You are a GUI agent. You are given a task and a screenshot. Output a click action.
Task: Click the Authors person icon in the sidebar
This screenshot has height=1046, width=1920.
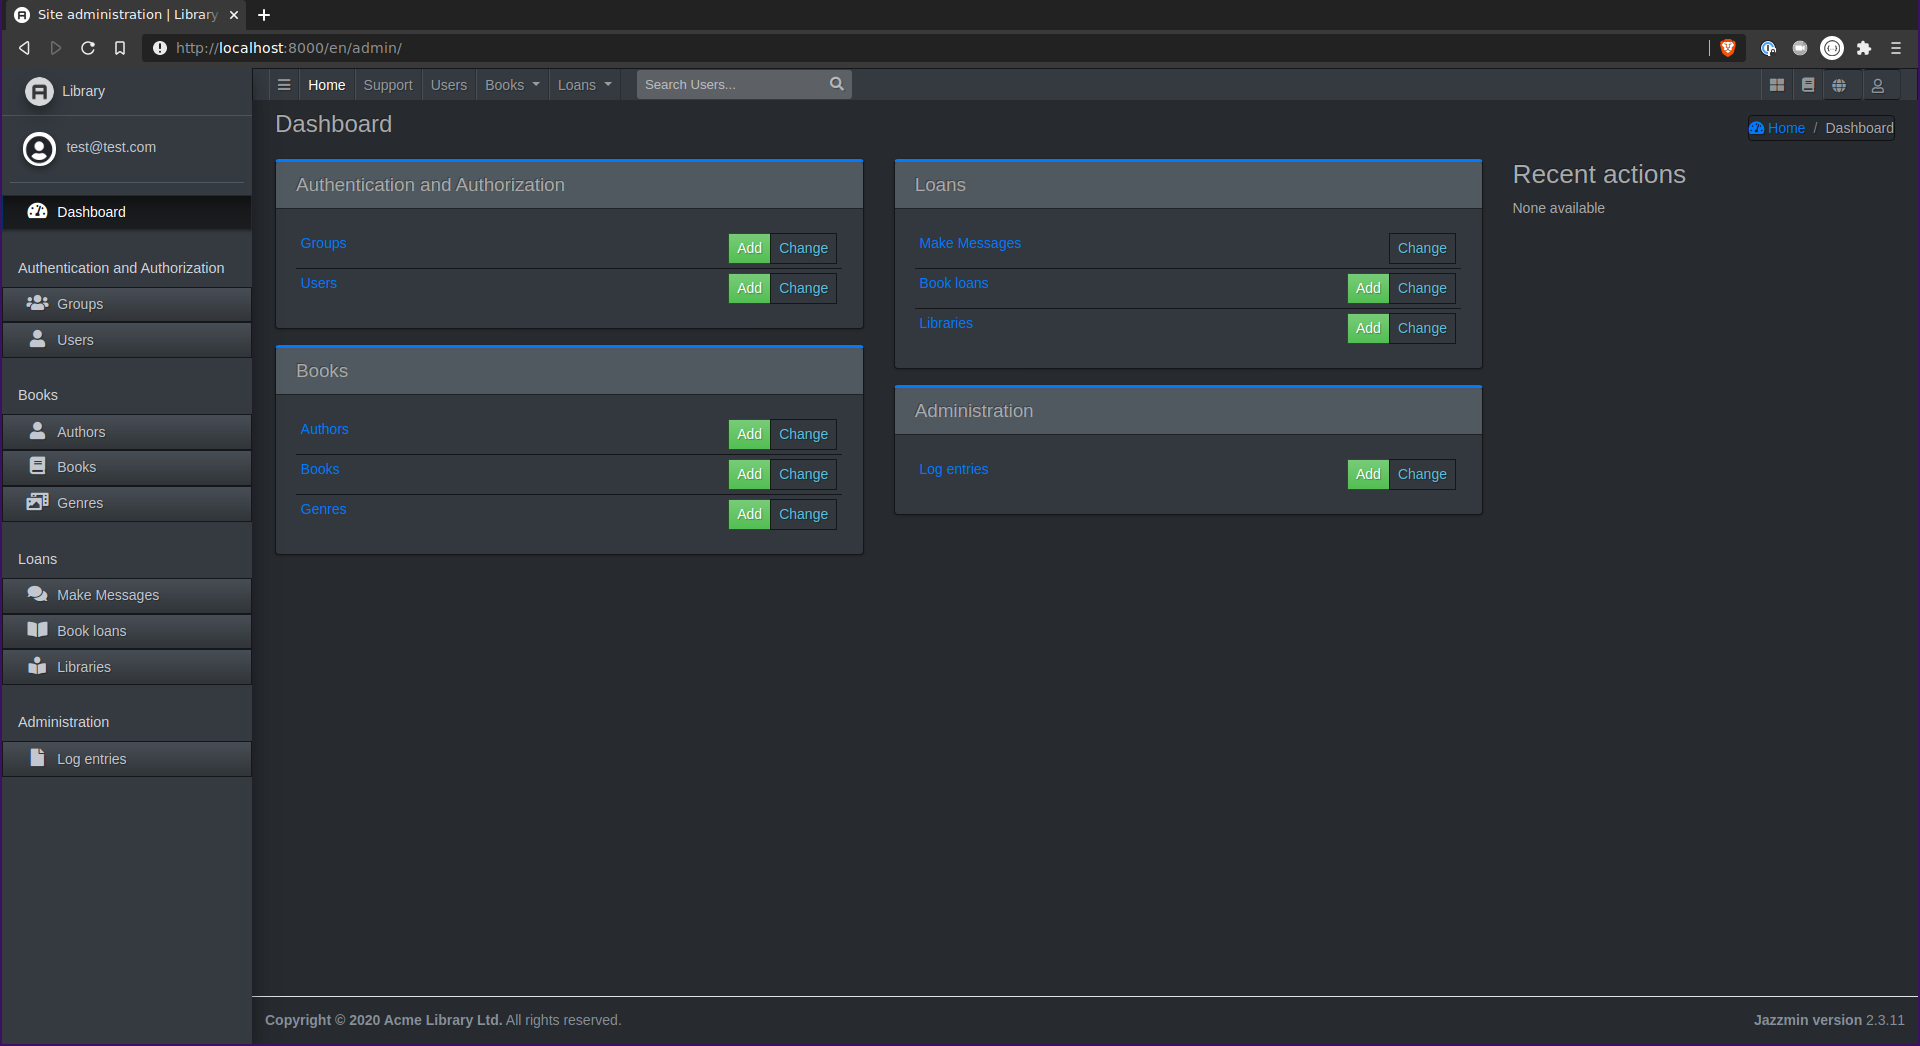pyautogui.click(x=37, y=431)
